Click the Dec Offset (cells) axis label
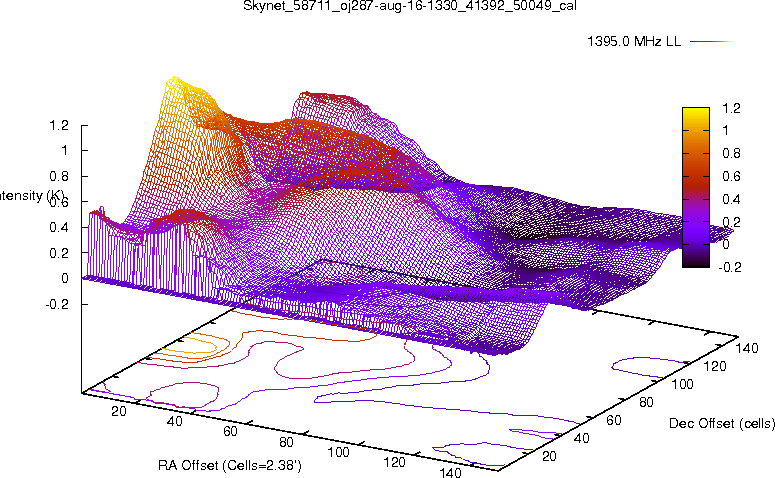This screenshot has width=775, height=478. pyautogui.click(x=722, y=423)
